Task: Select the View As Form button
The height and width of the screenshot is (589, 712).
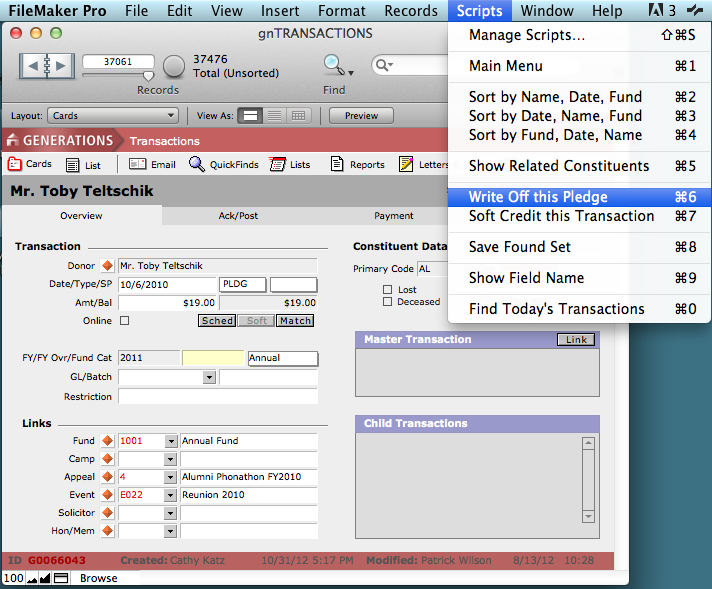Action: 251,116
